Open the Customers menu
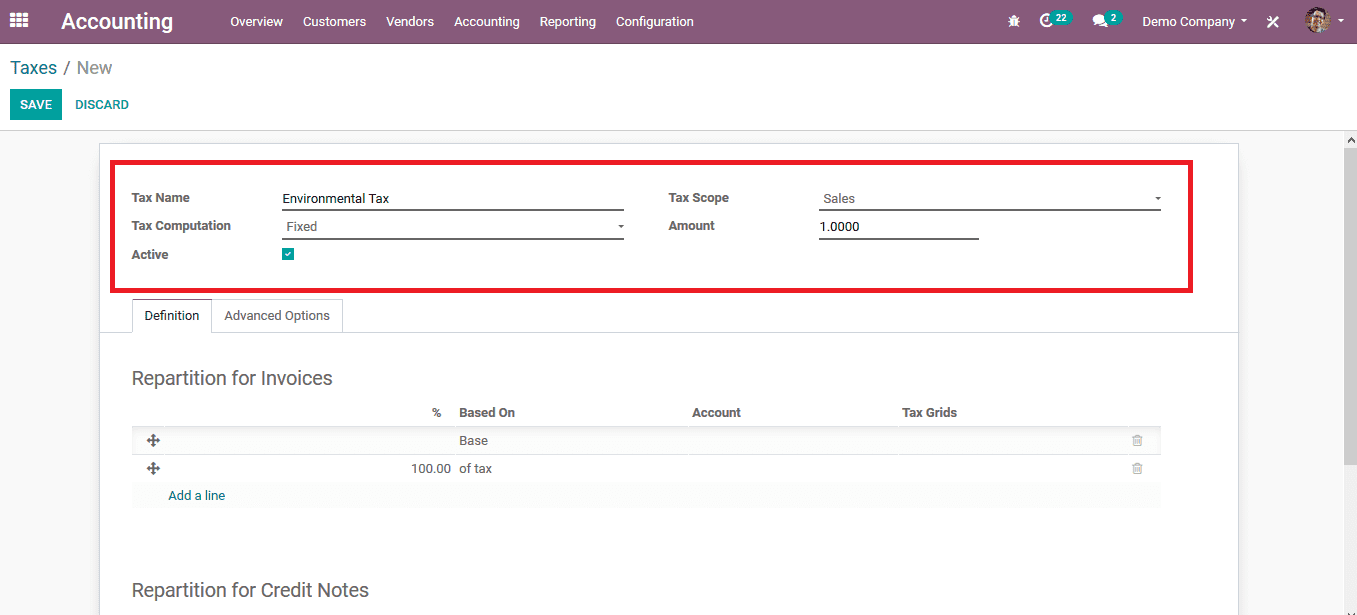This screenshot has height=615, width=1357. click(x=334, y=21)
